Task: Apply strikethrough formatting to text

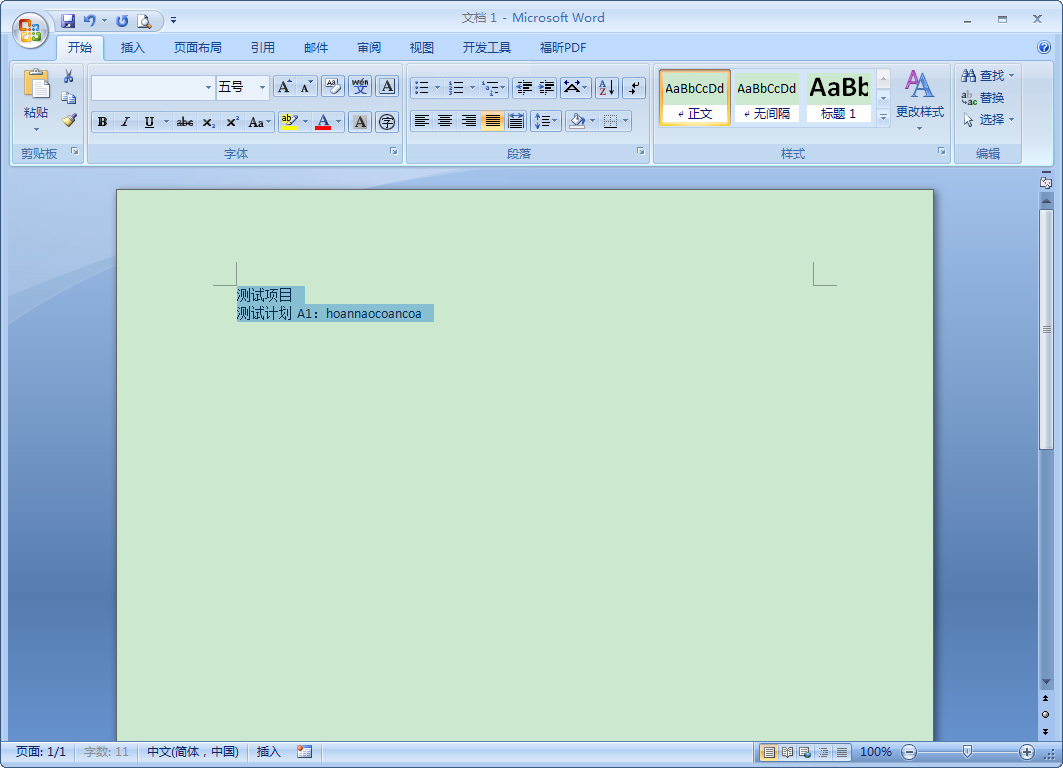Action: click(185, 122)
